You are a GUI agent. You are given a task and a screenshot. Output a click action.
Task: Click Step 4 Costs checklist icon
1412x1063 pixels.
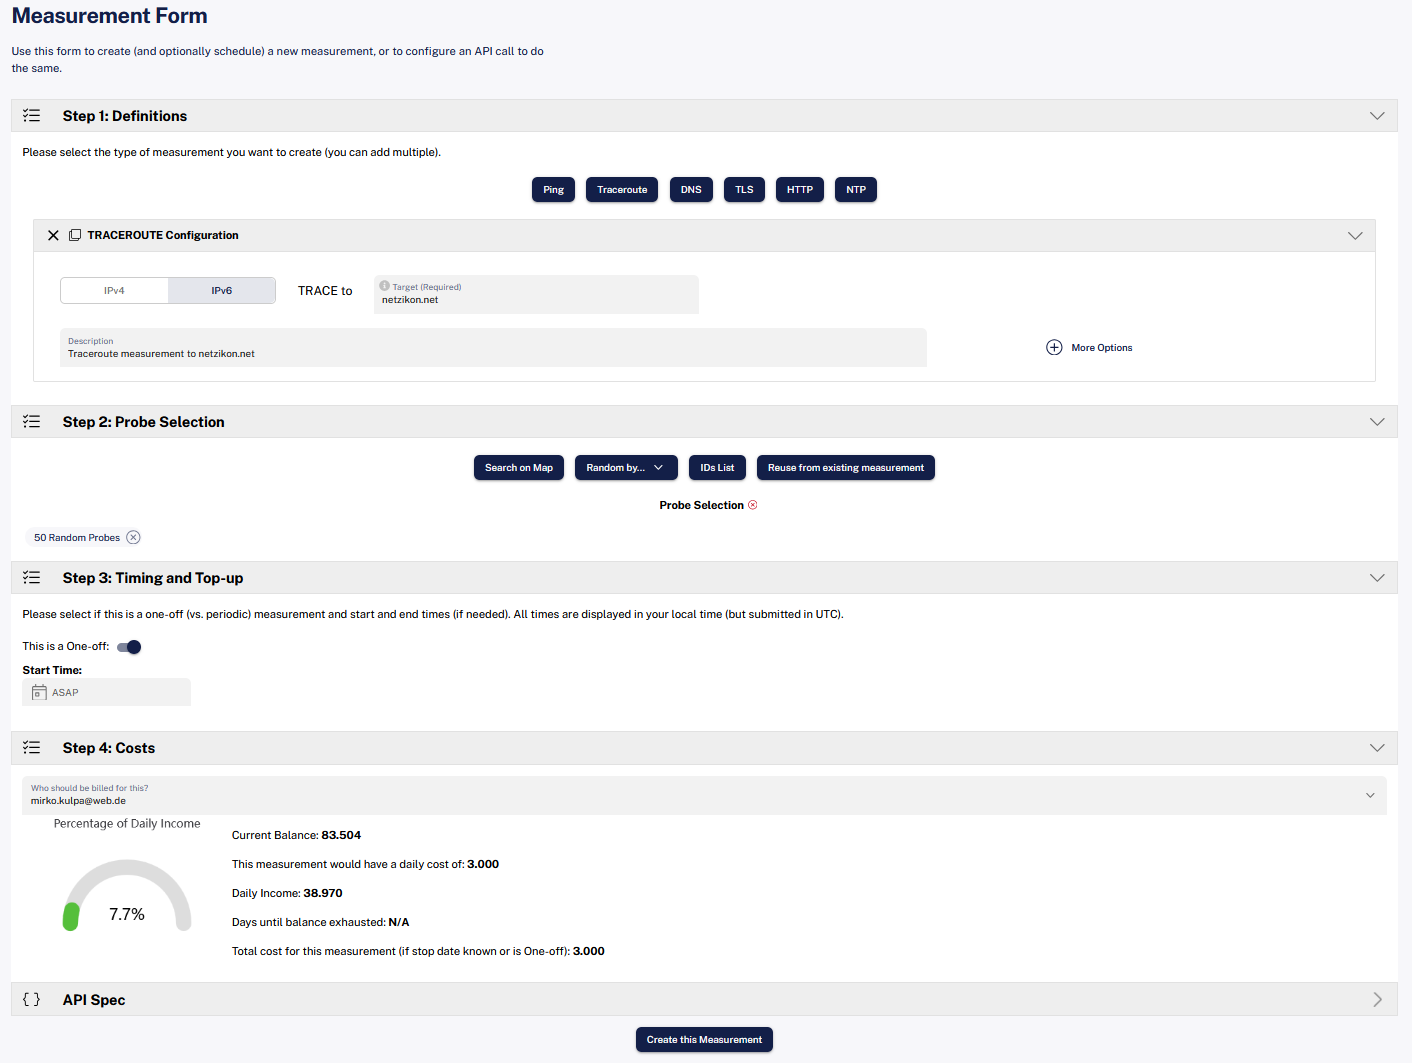(32, 748)
